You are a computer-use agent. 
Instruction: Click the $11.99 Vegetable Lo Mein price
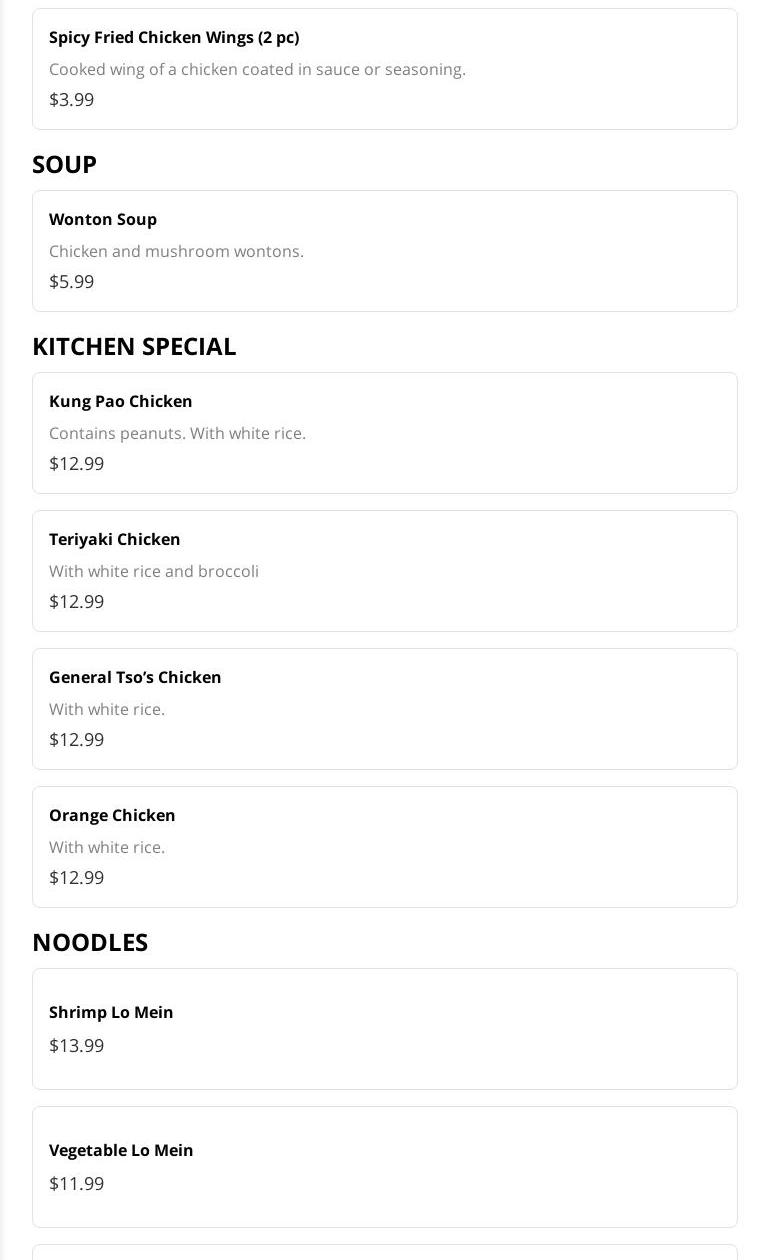77,1184
